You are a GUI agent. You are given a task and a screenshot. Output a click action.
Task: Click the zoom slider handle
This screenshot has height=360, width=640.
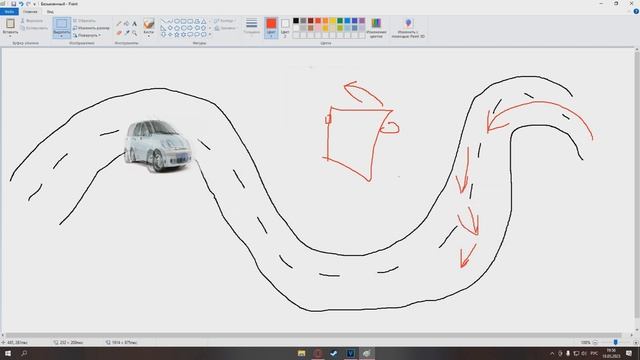[616, 342]
